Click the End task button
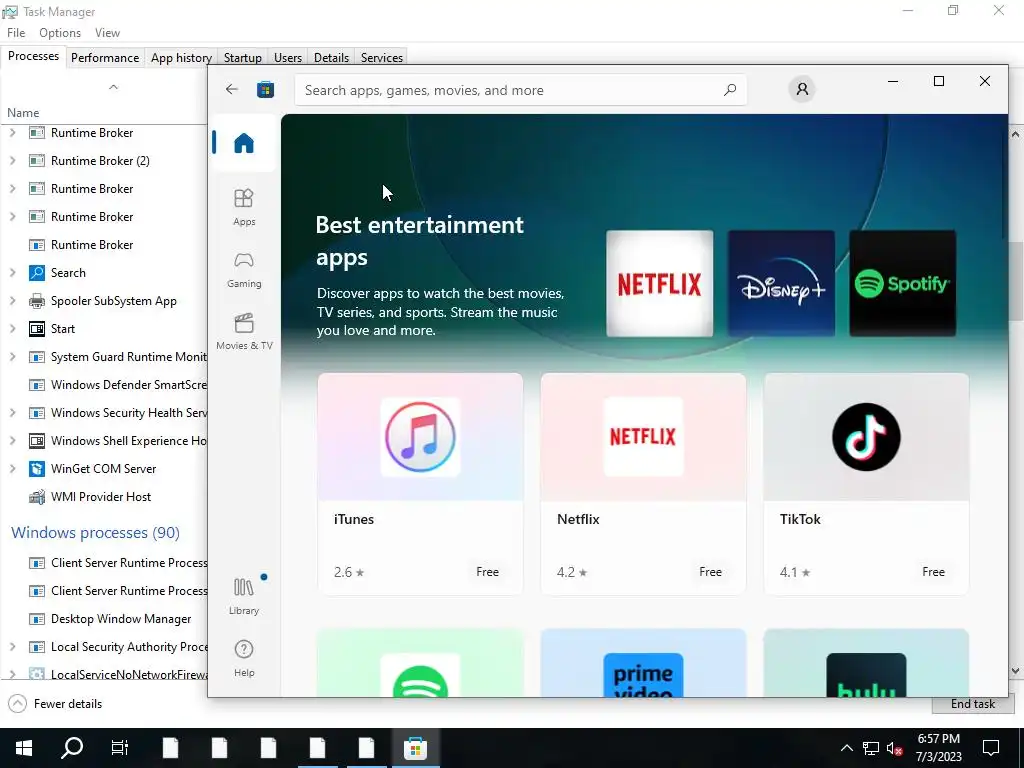 point(972,704)
